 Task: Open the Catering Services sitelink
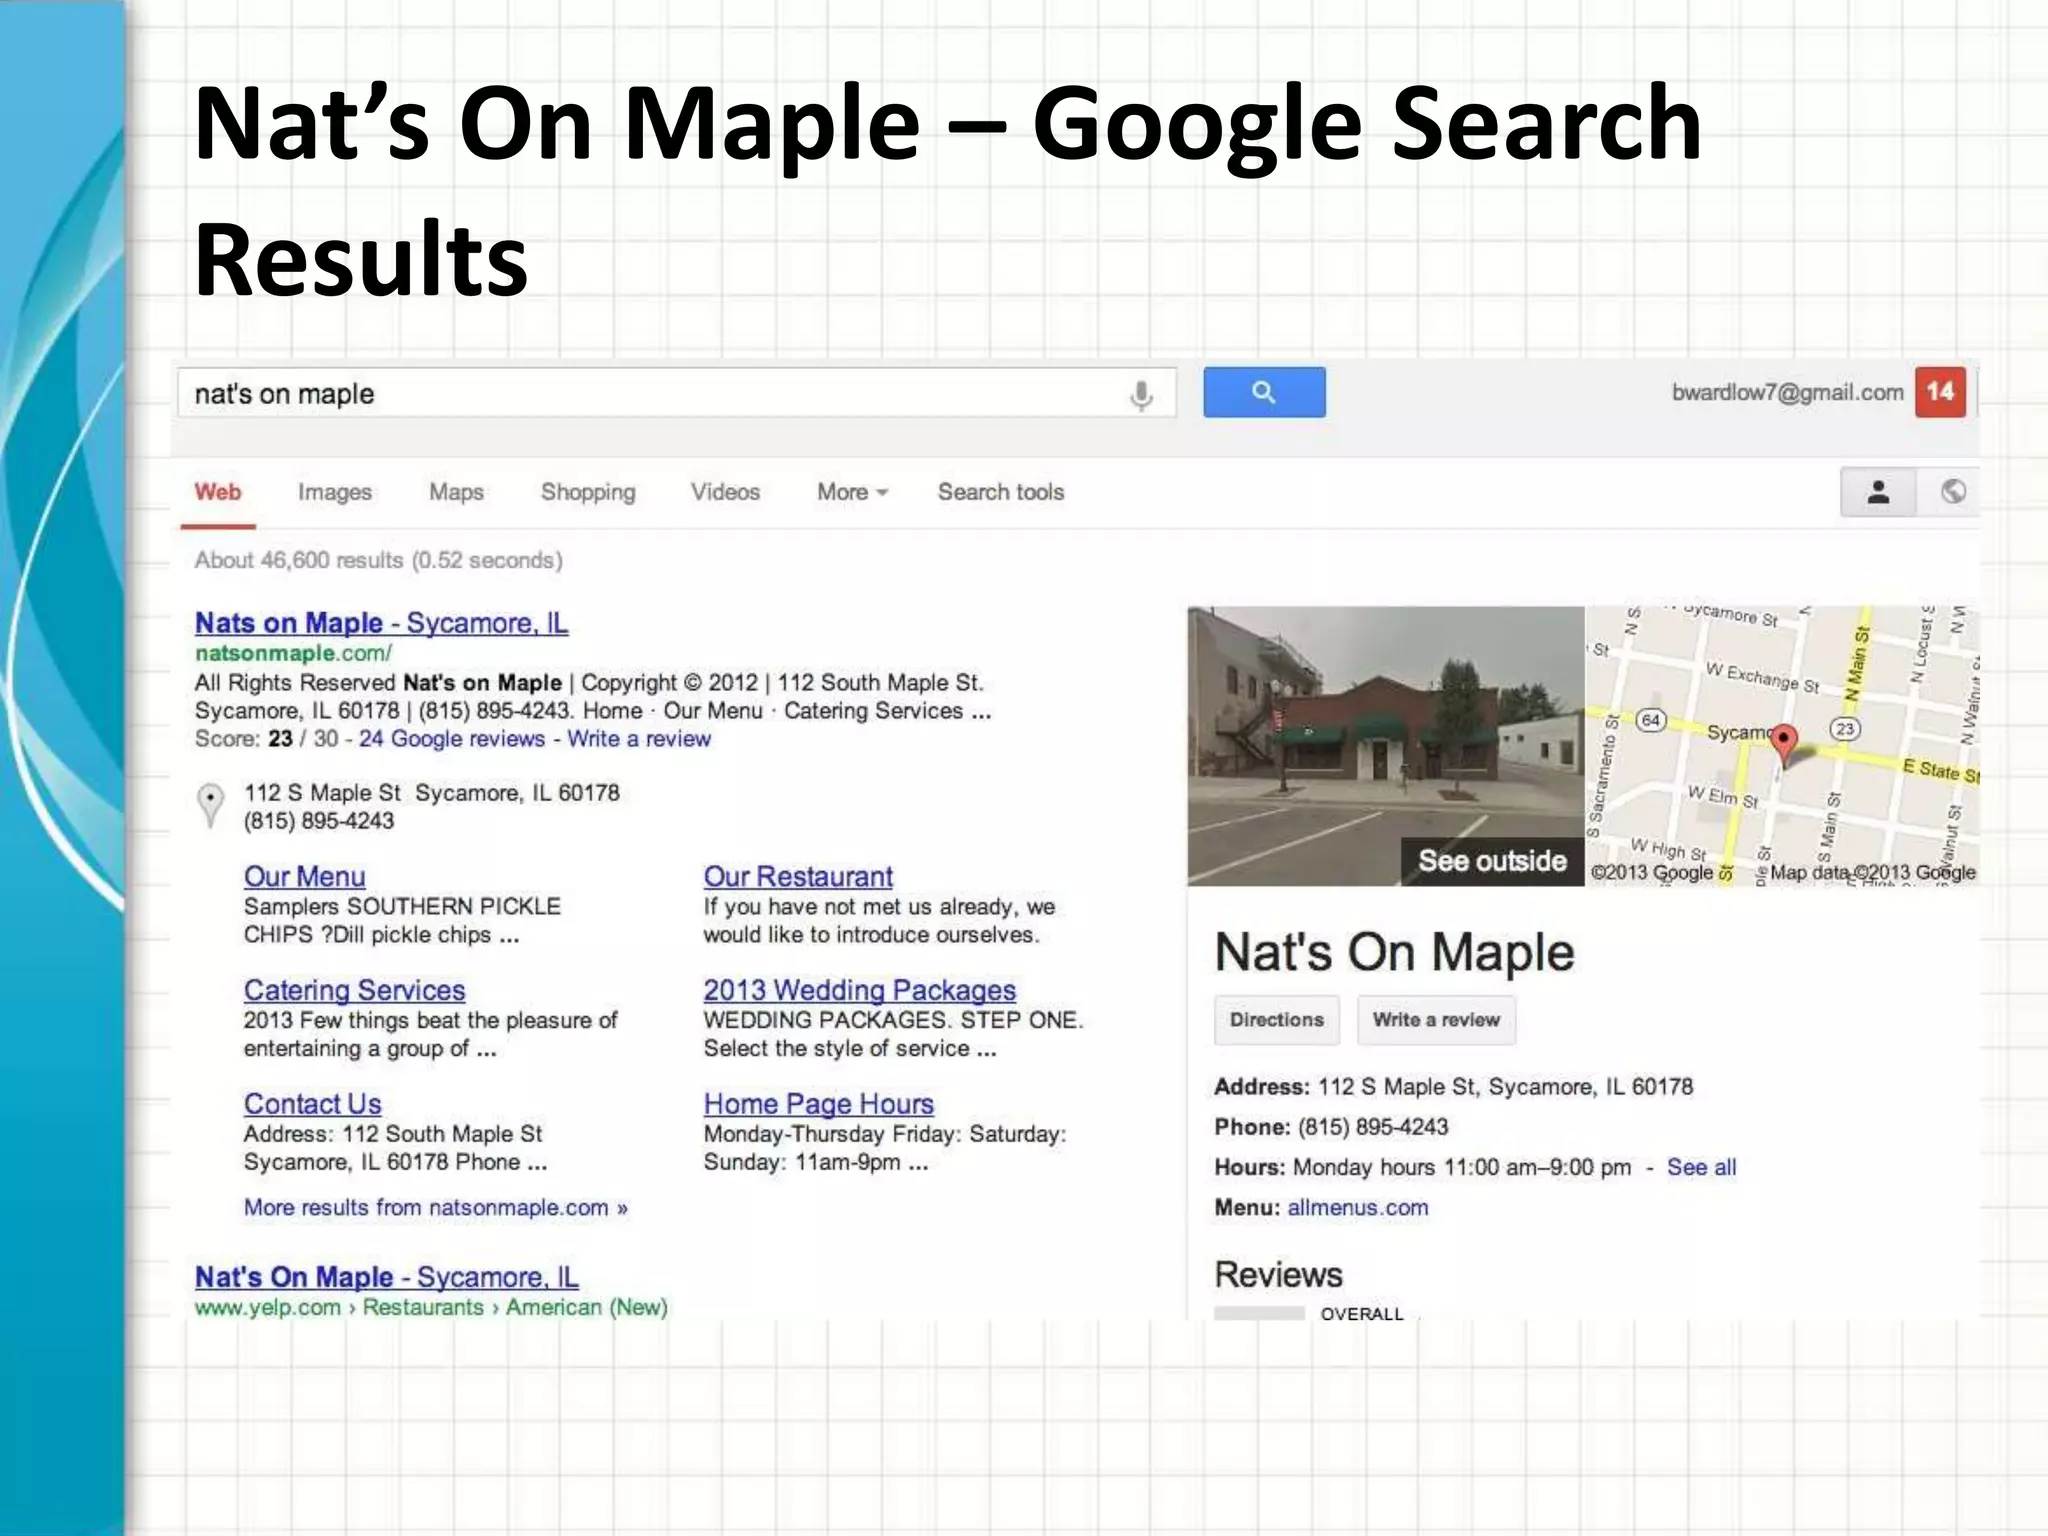click(354, 990)
